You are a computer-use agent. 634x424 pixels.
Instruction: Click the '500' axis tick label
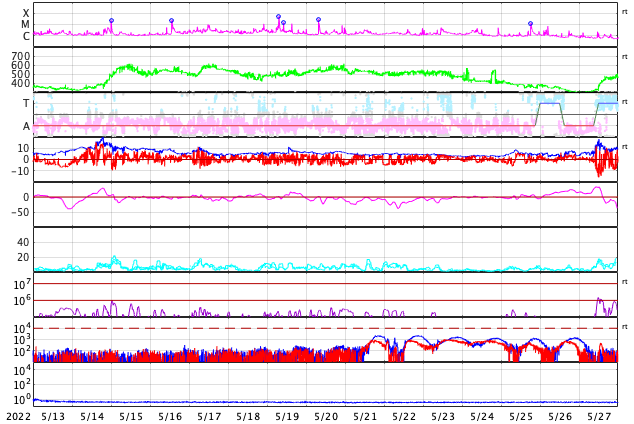[21, 74]
